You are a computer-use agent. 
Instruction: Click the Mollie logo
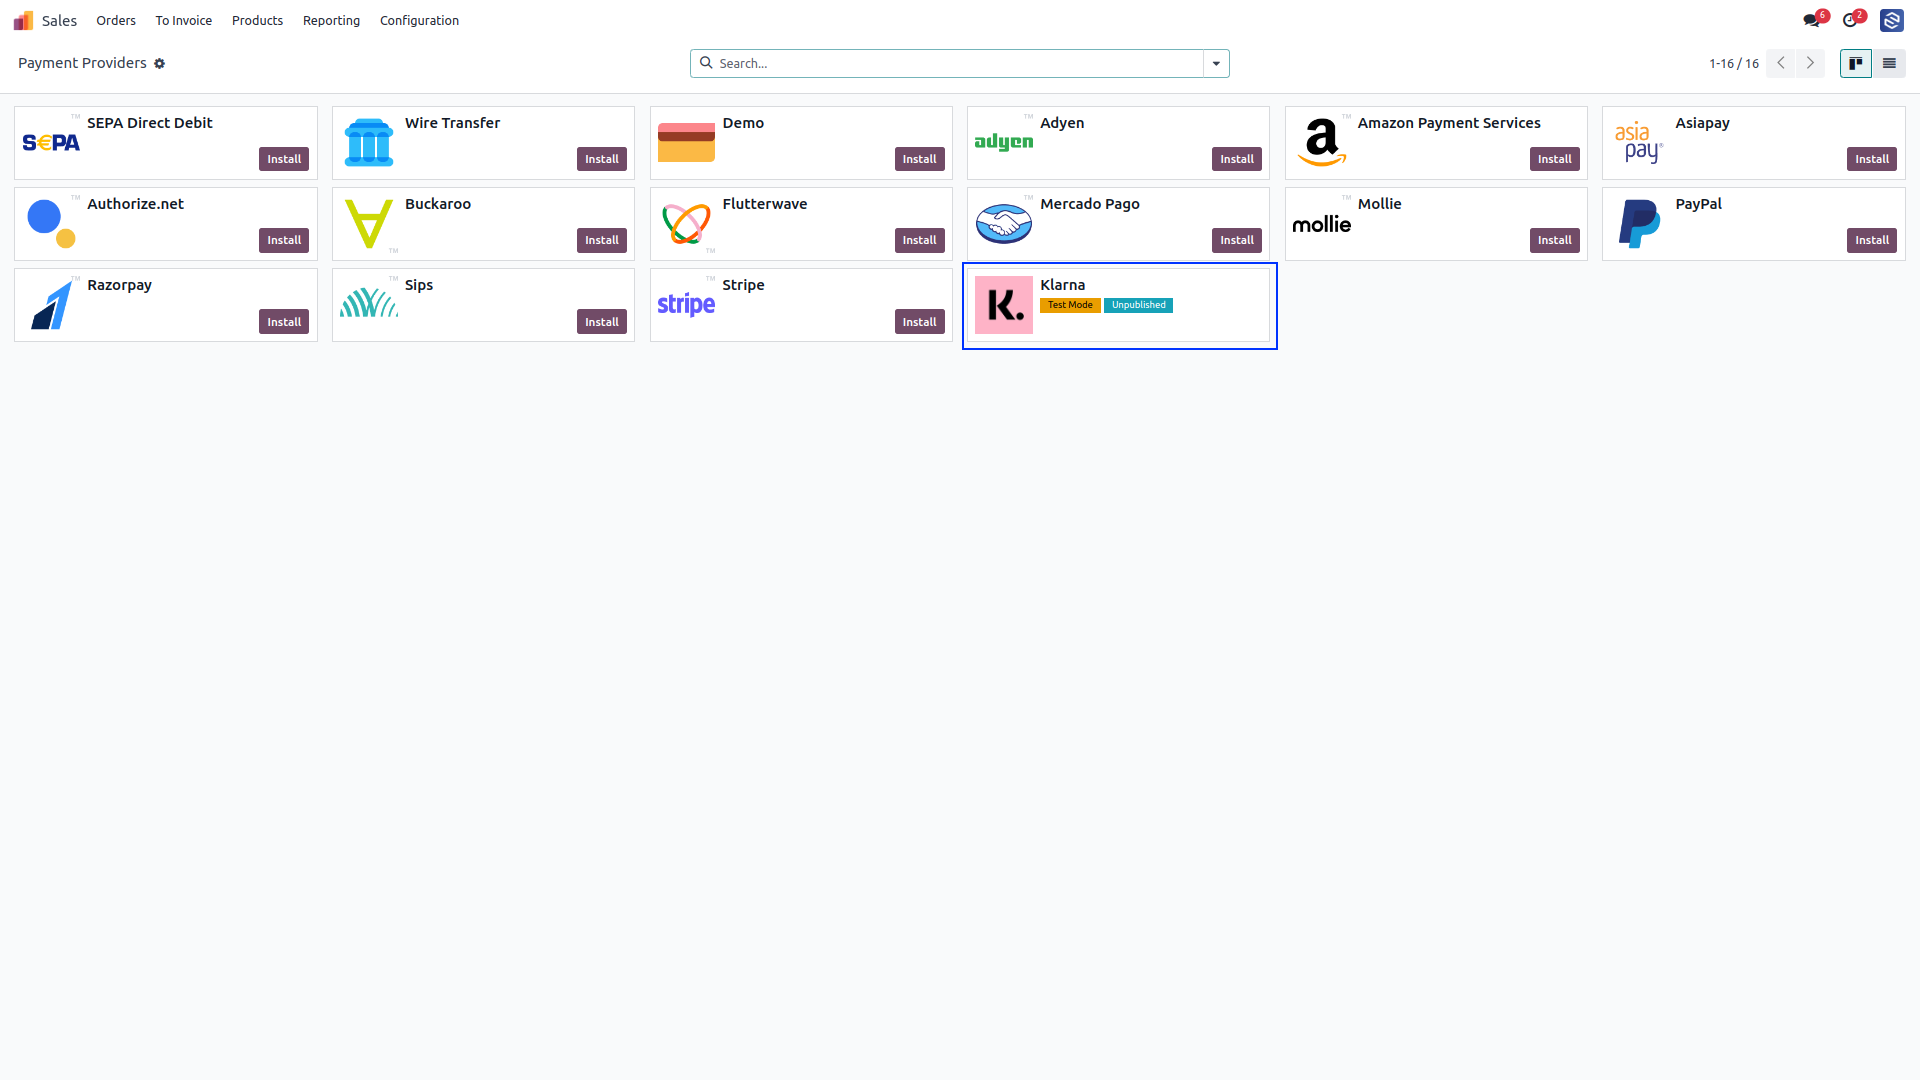pos(1322,224)
